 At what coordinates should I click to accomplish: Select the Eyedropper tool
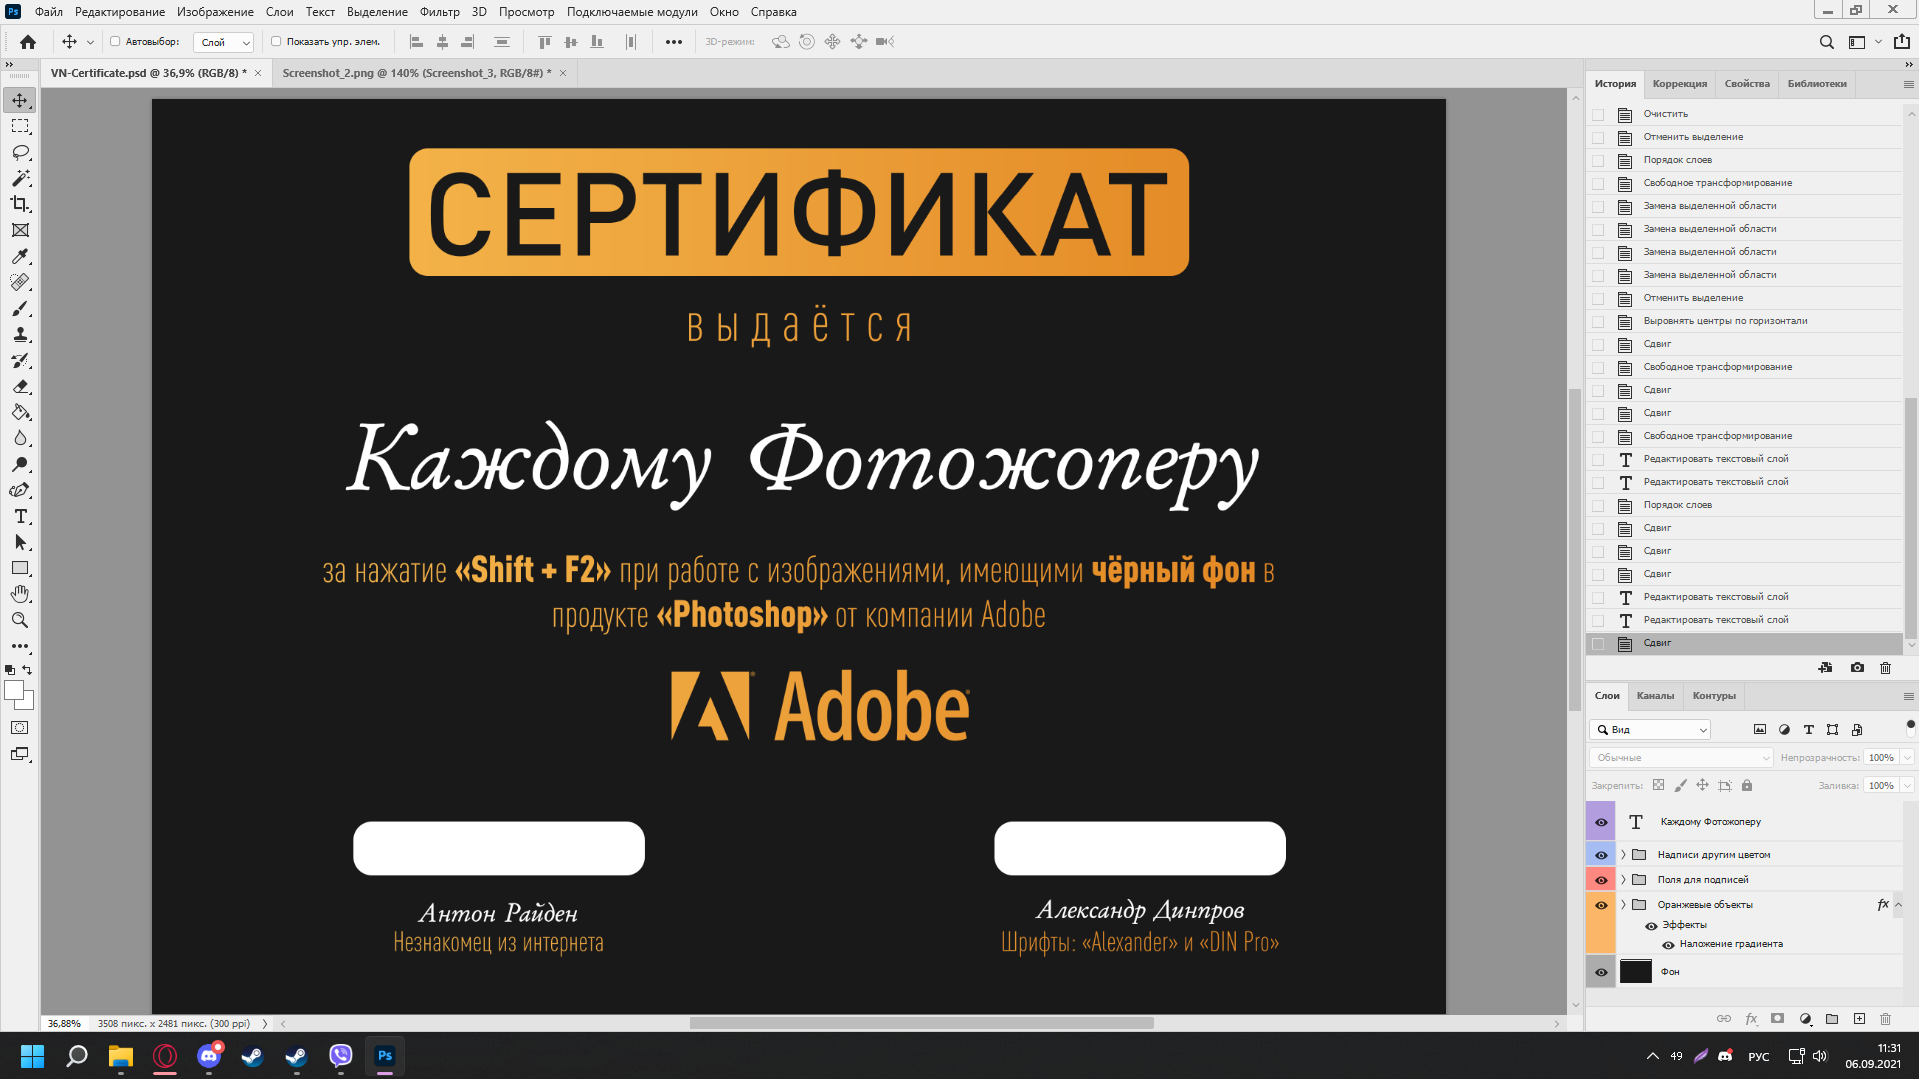tap(20, 256)
